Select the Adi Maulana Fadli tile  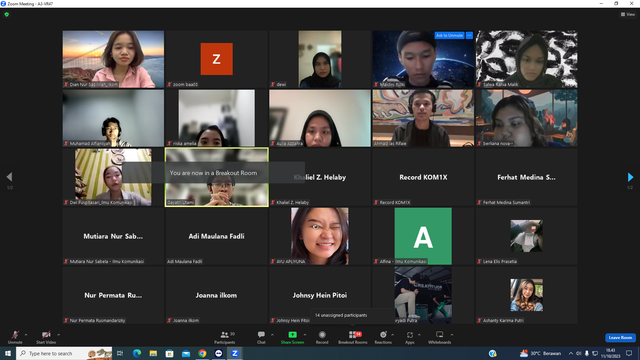[x=216, y=236]
